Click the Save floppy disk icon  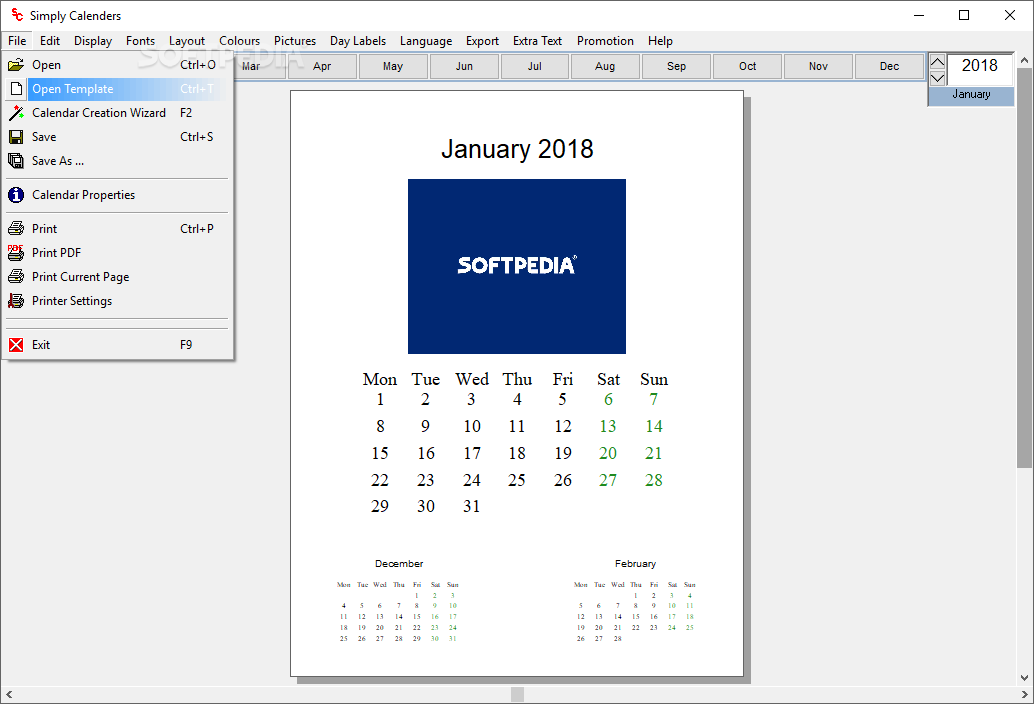pyautogui.click(x=16, y=136)
